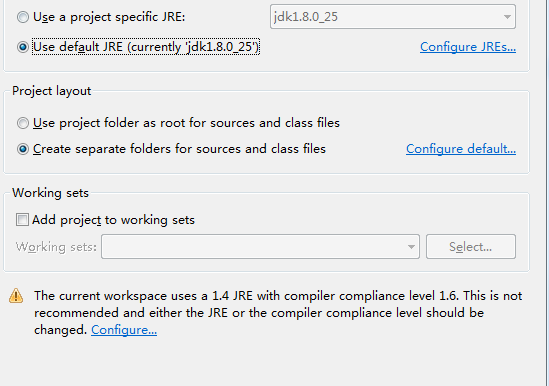This screenshot has width=549, height=386.
Task: Enable 'Add project to working sets' checkbox
Action: click(x=22, y=220)
